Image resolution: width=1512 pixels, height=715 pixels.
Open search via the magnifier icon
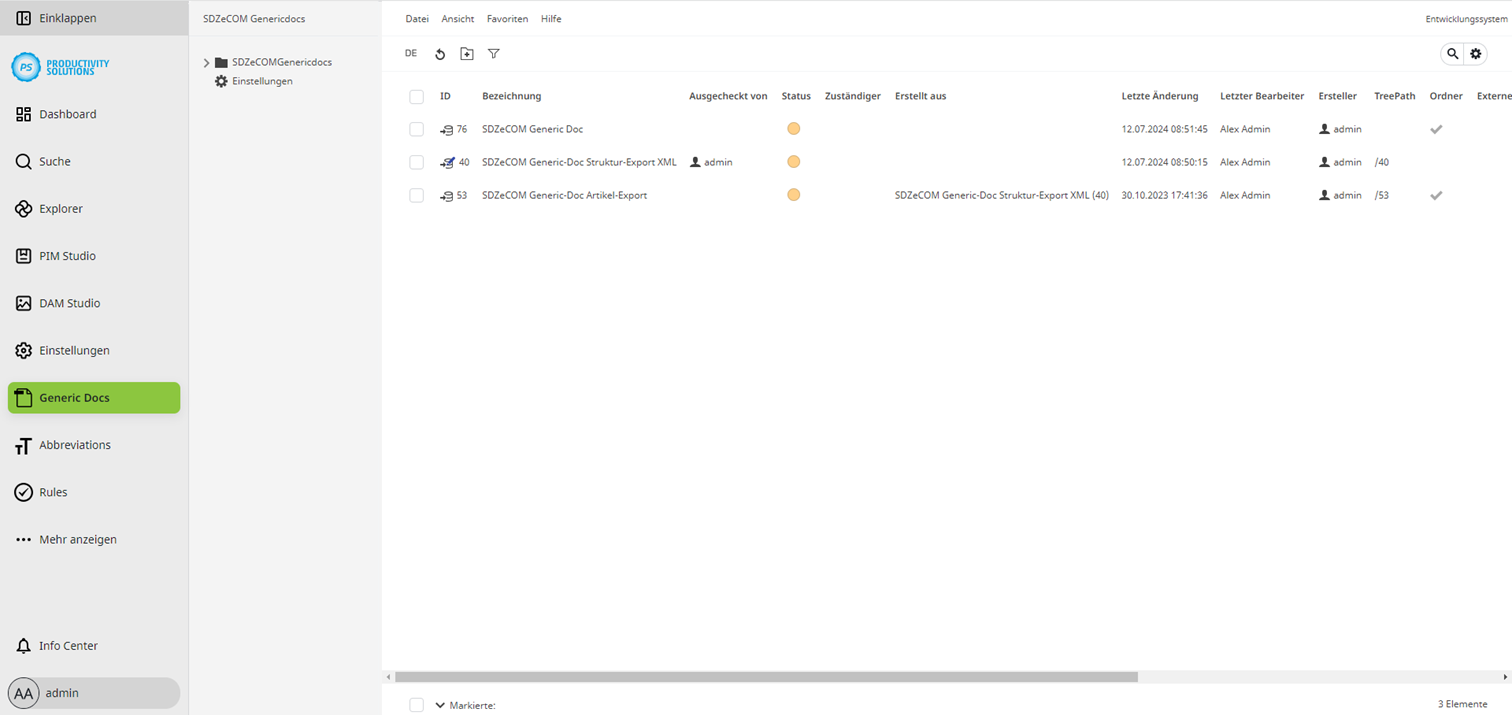1452,53
